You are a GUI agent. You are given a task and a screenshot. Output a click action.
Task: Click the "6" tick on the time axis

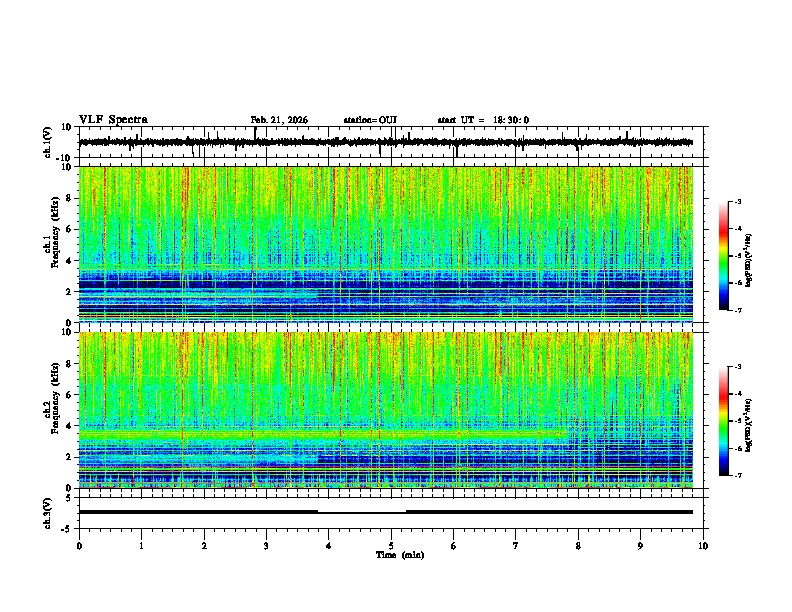[x=454, y=546]
